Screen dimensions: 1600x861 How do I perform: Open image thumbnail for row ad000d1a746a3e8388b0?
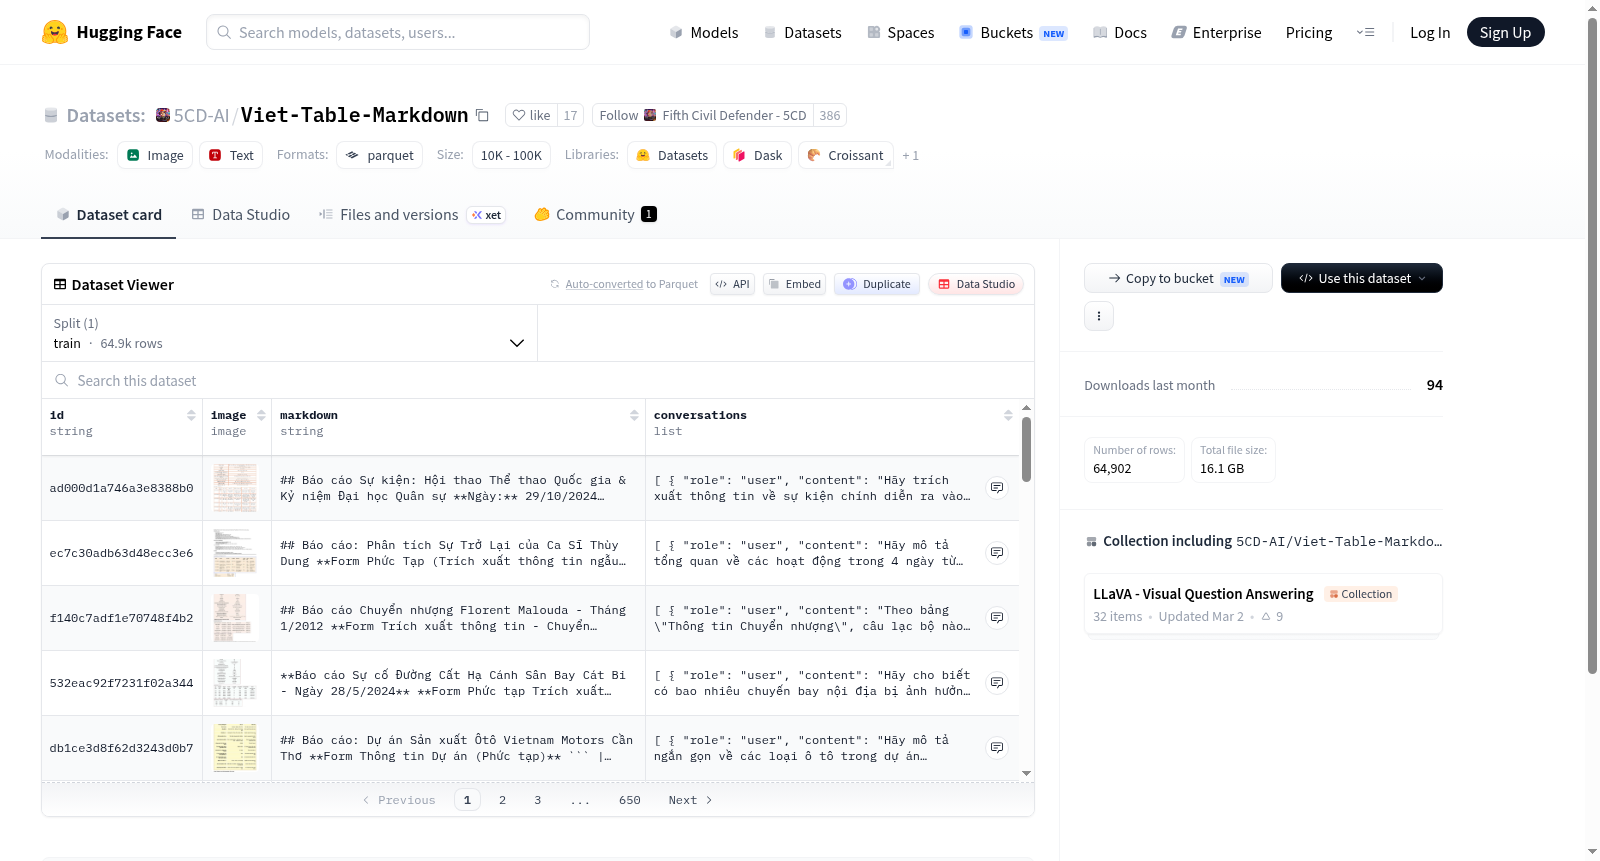coord(235,488)
